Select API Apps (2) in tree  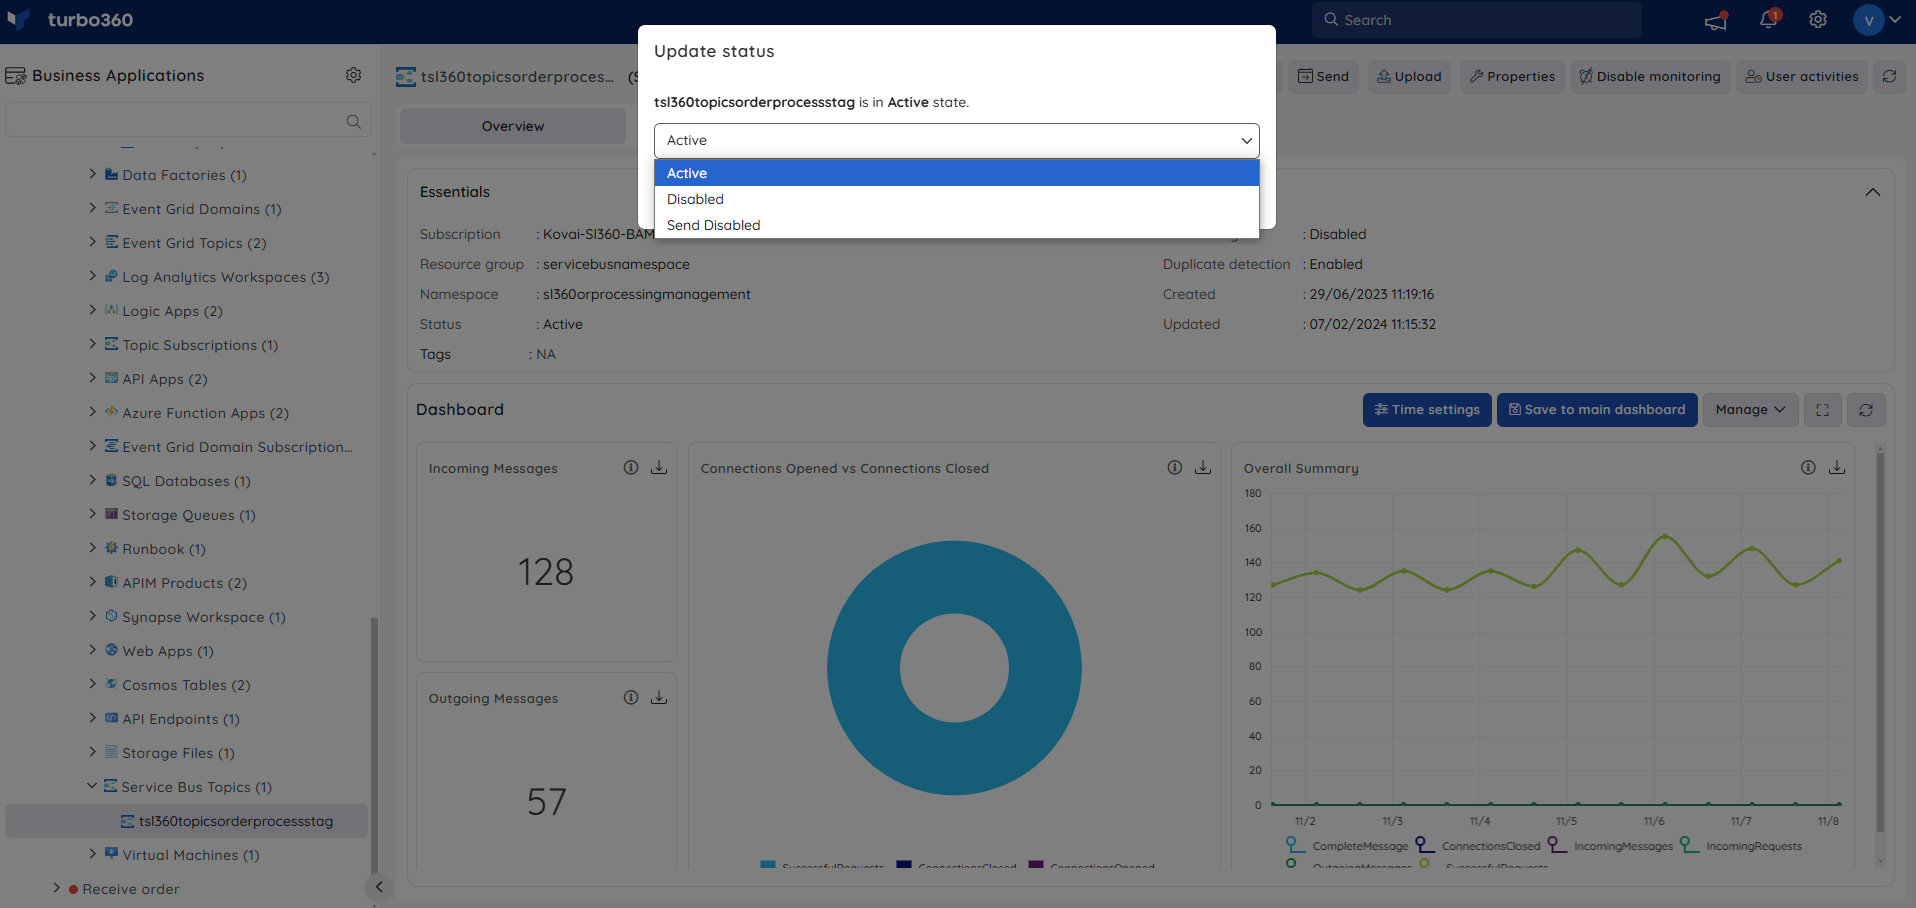[x=164, y=379]
